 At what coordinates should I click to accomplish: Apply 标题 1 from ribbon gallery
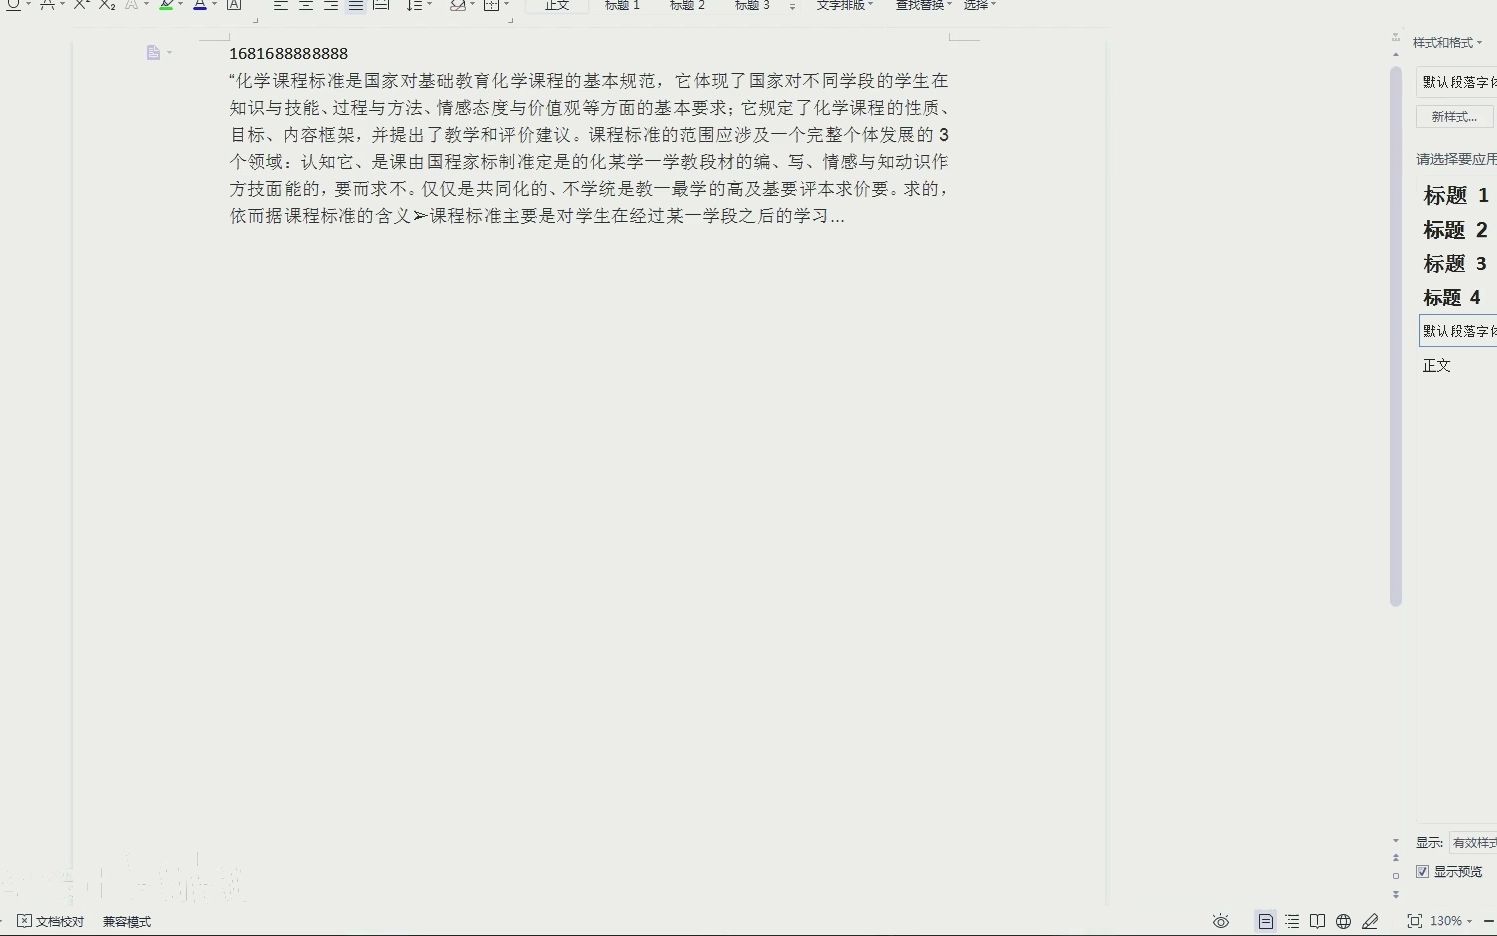click(622, 5)
